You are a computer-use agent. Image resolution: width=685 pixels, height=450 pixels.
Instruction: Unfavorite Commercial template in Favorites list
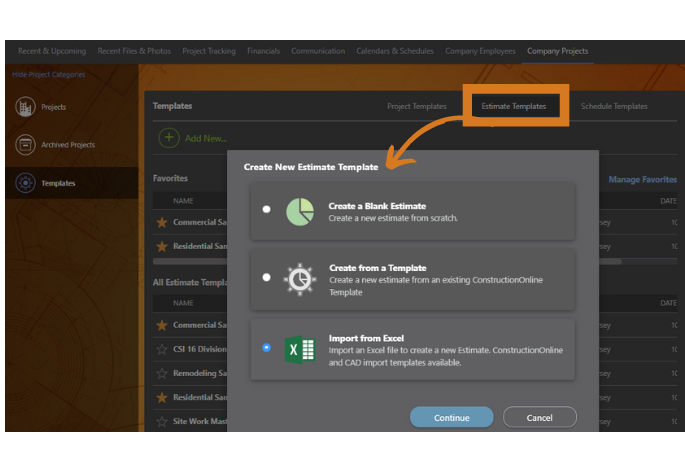(x=162, y=222)
